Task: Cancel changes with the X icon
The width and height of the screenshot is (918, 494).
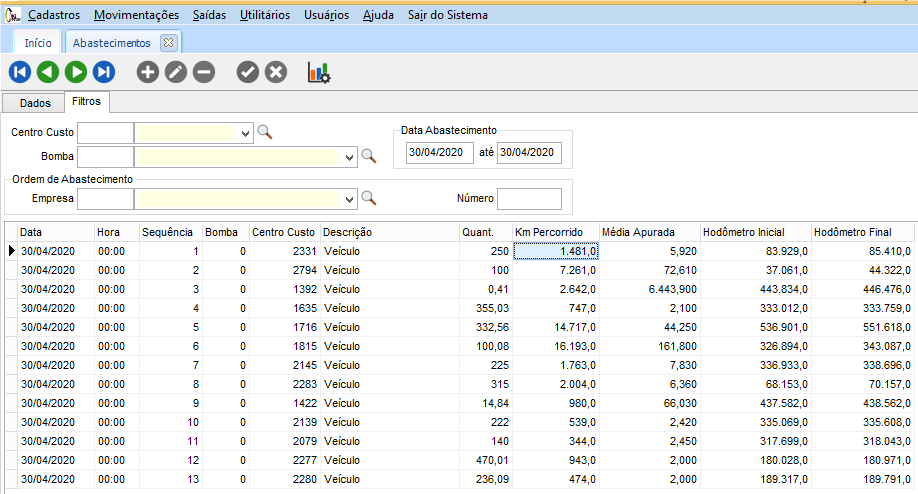Action: coord(276,72)
